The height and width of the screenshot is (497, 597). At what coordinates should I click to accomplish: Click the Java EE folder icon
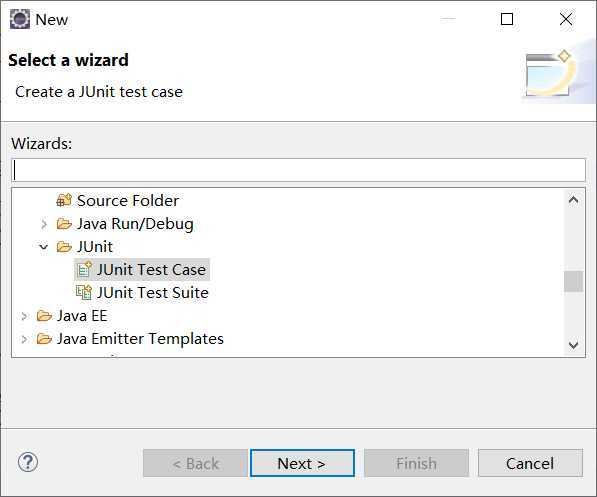tap(44, 316)
